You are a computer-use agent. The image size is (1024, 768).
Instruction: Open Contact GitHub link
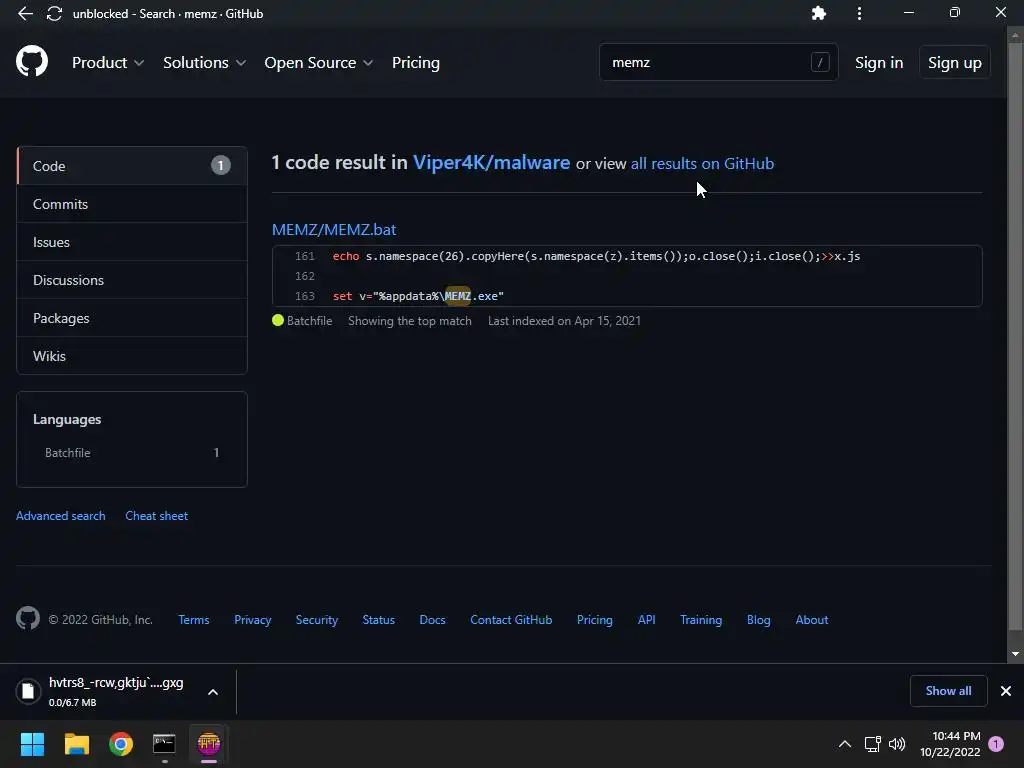tap(511, 619)
